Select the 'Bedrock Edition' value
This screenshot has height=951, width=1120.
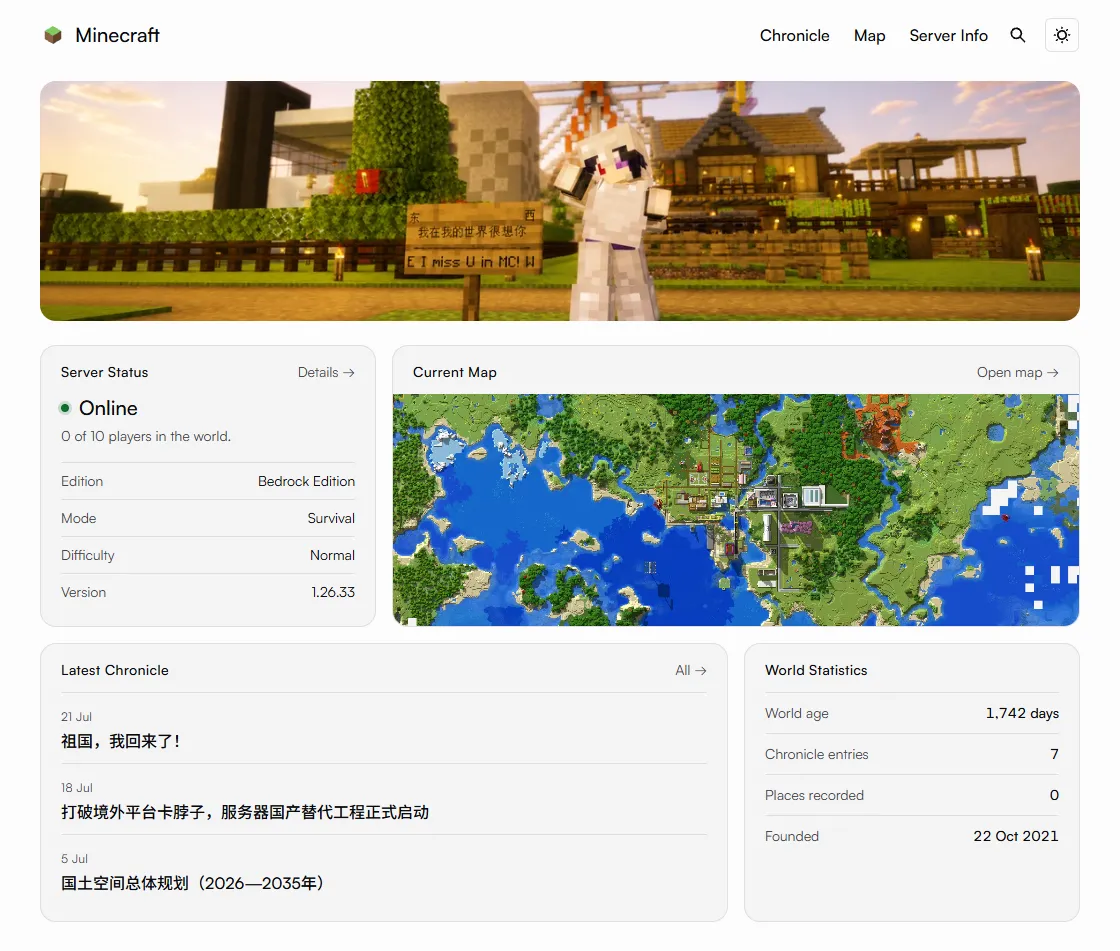(x=306, y=481)
